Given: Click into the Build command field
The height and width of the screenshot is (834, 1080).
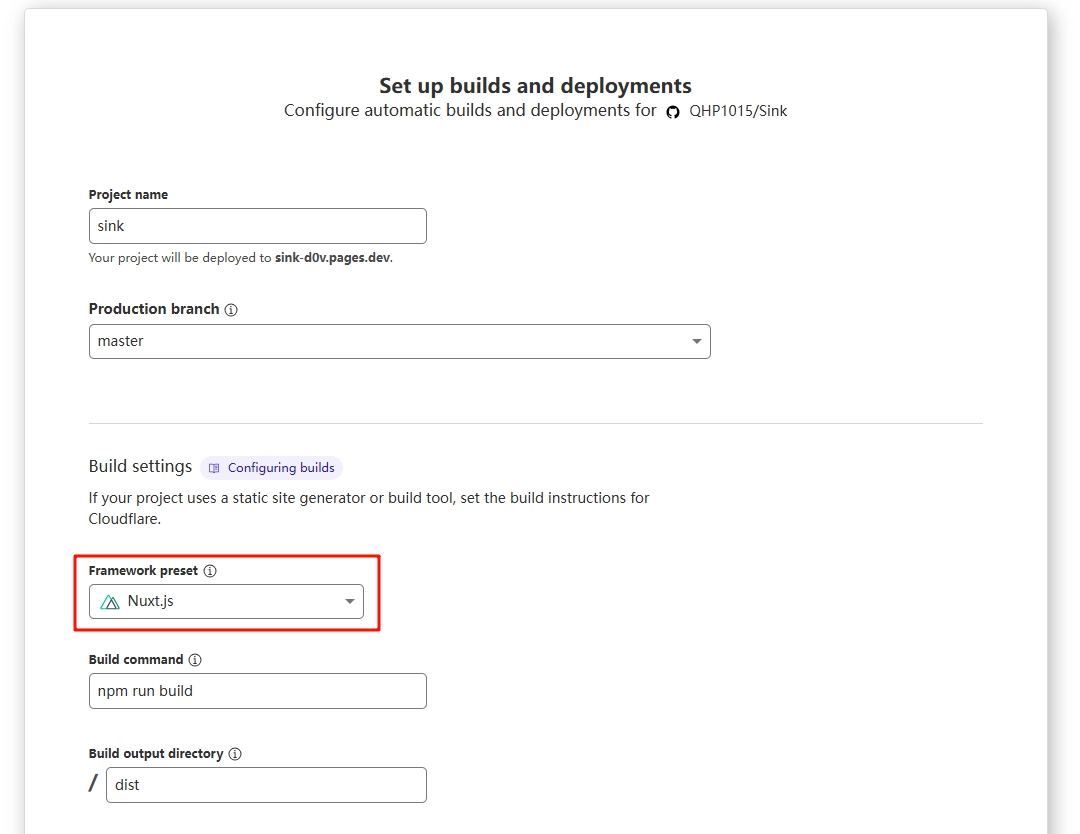Looking at the screenshot, I should click(x=257, y=691).
